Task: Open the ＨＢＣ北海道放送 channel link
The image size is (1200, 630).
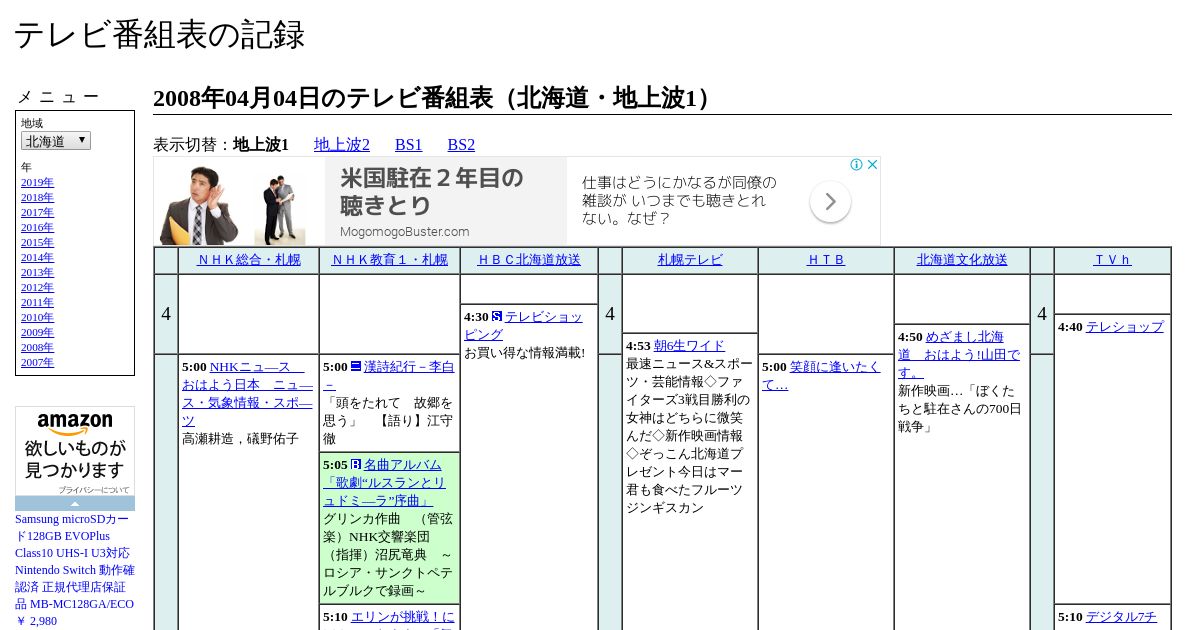Action: click(x=529, y=260)
